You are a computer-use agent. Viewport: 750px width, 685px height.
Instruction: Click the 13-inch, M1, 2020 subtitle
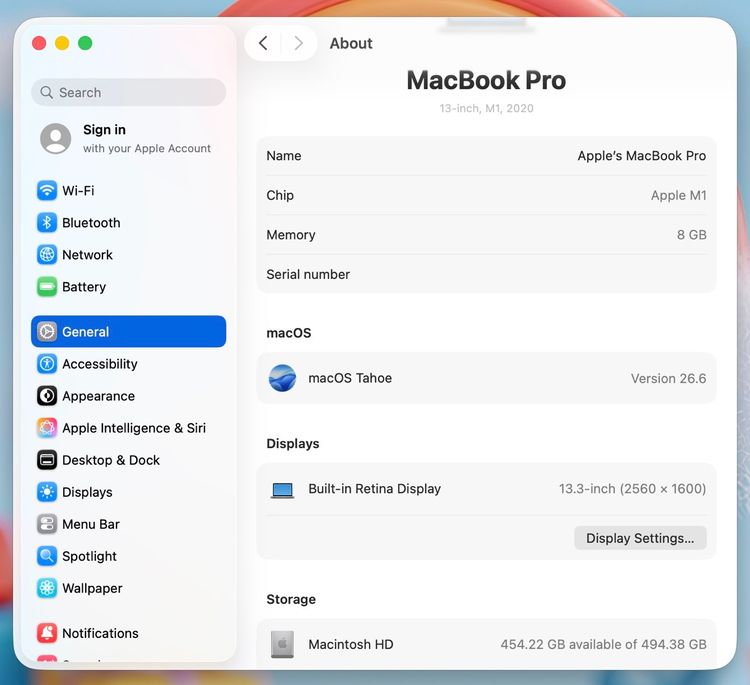coord(486,108)
